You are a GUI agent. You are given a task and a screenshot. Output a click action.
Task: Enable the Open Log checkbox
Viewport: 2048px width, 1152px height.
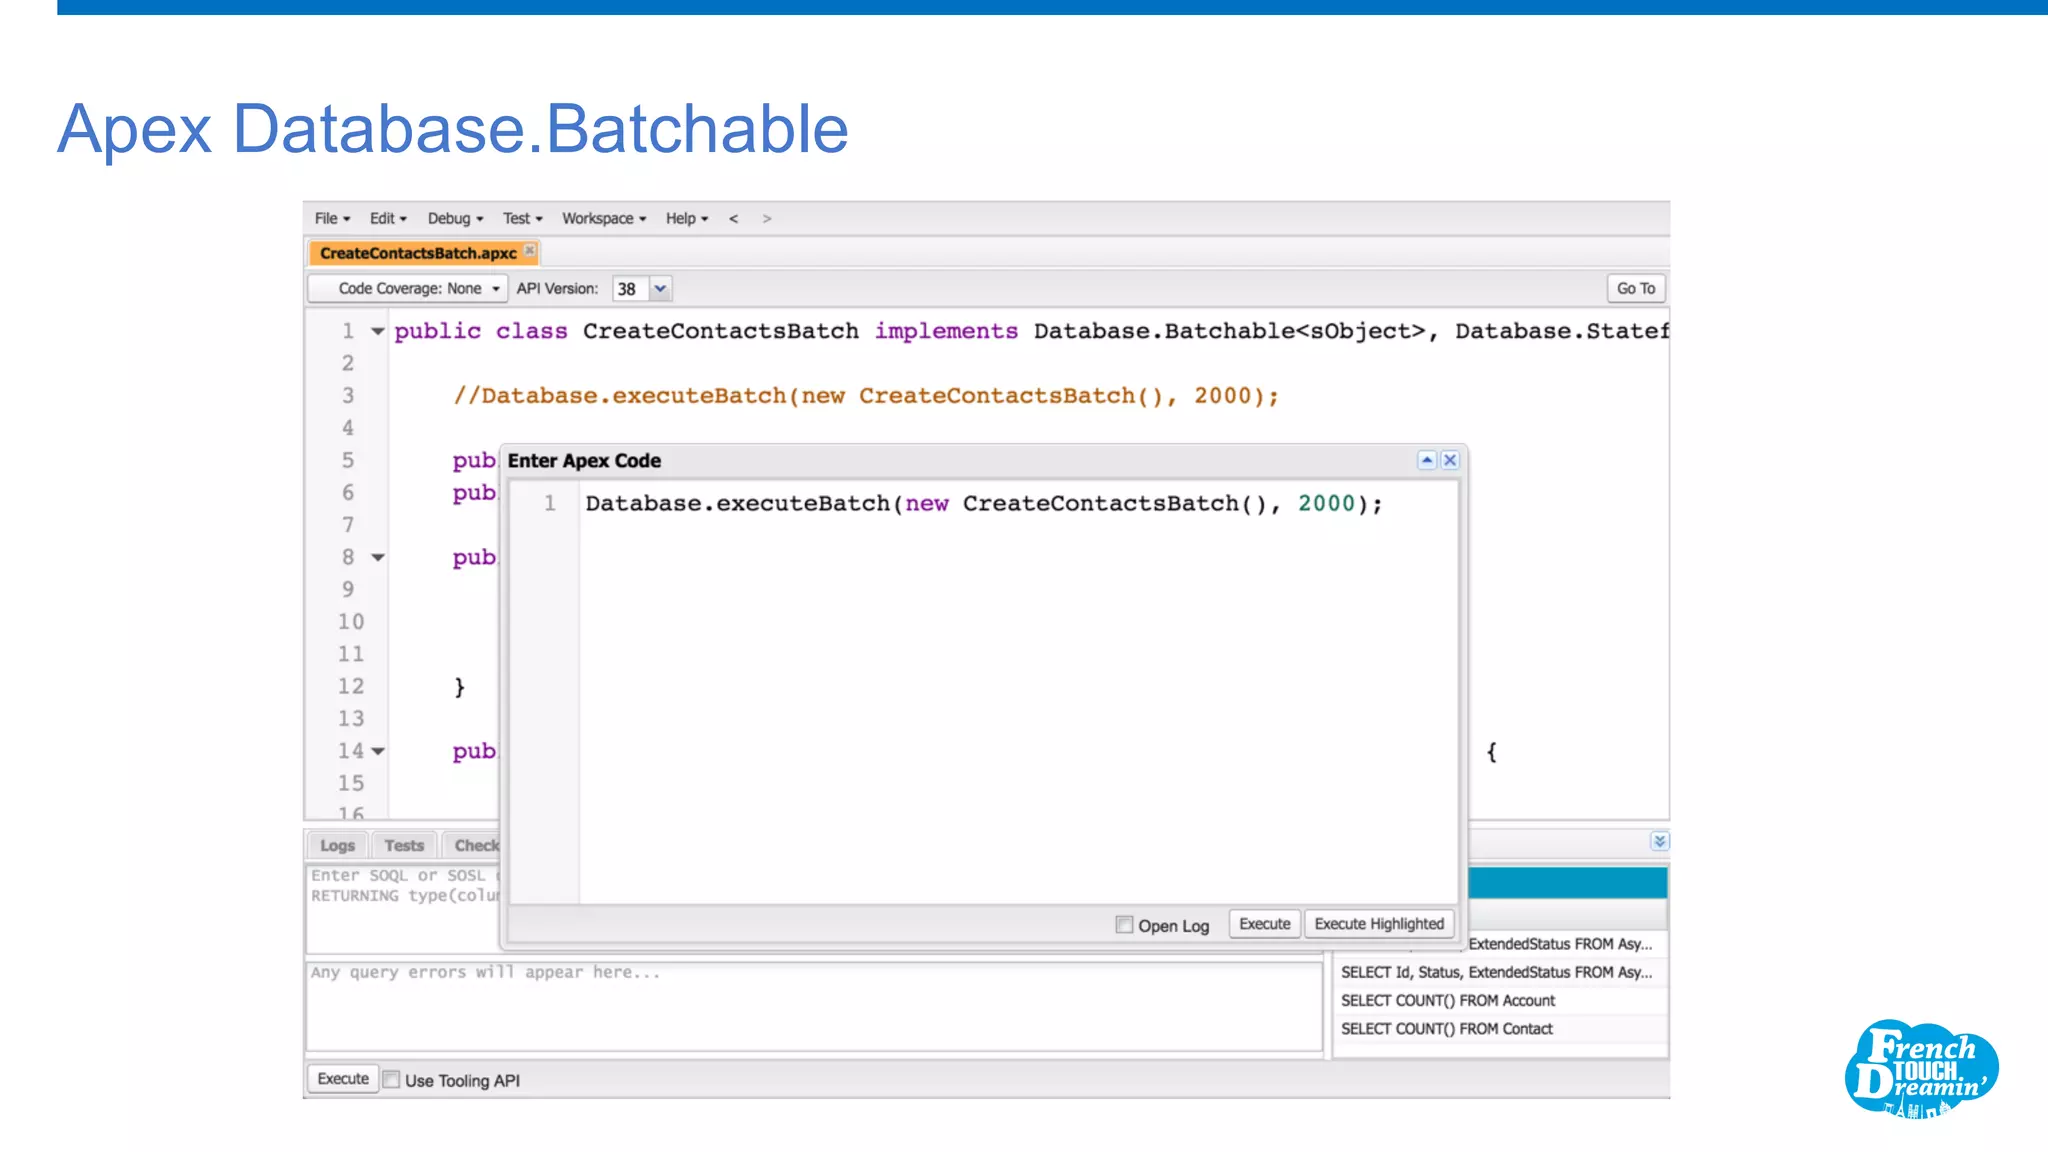pos(1124,925)
